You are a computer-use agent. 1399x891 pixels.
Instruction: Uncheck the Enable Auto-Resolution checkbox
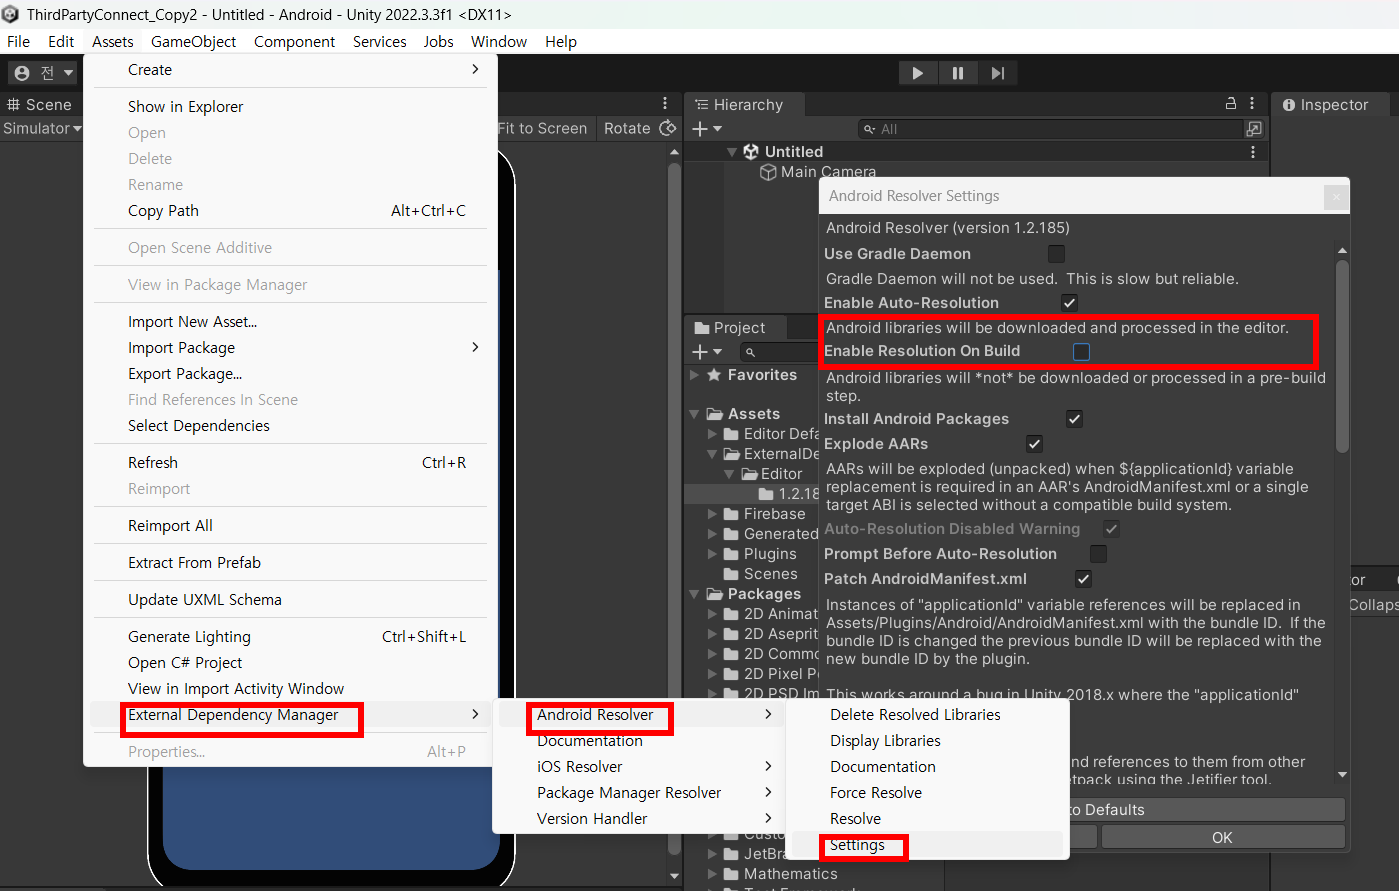pyautogui.click(x=1069, y=303)
